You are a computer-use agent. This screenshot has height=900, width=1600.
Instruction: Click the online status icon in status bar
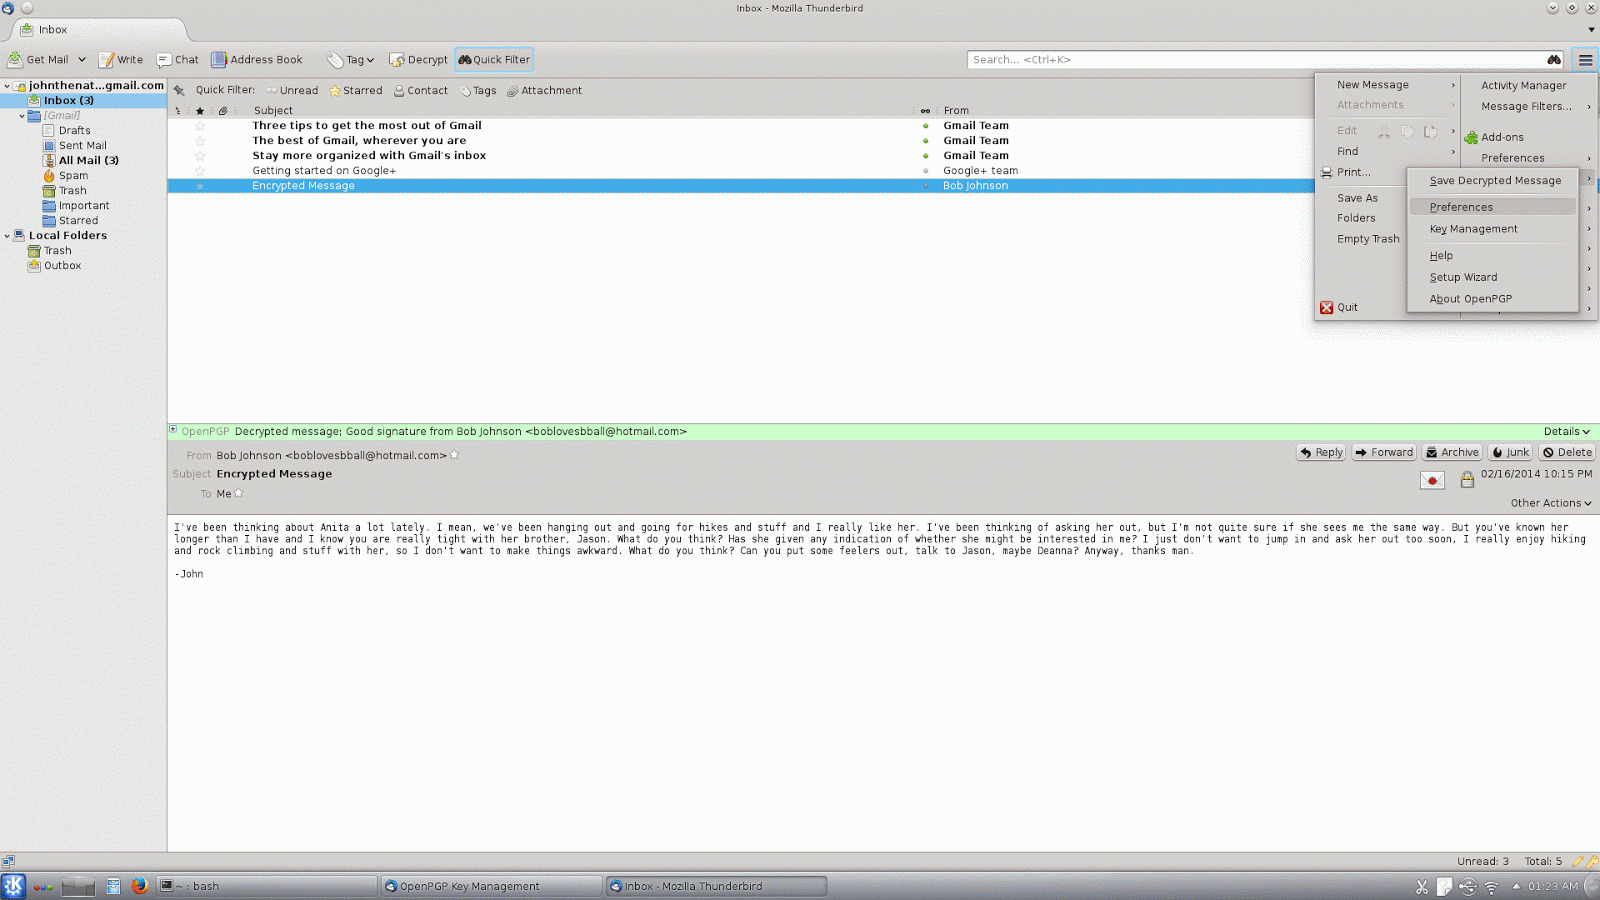[8, 861]
